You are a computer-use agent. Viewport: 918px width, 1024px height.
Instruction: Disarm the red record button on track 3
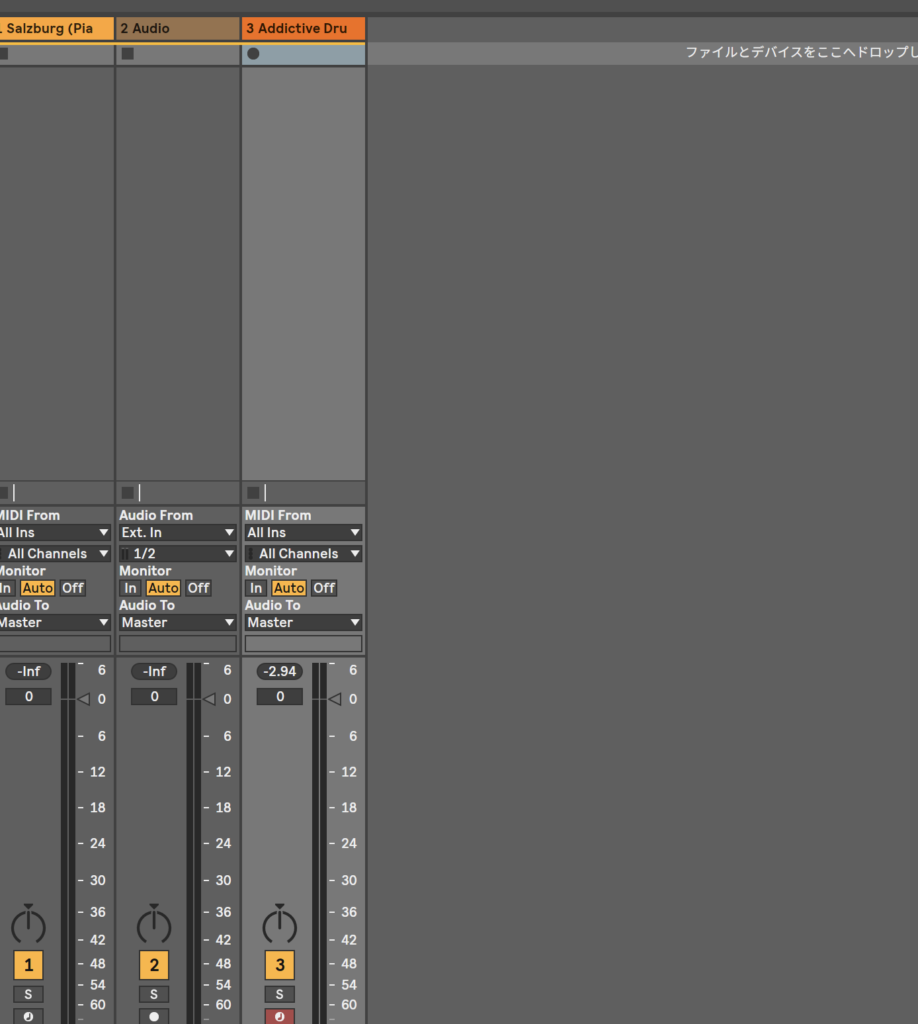(x=279, y=1016)
